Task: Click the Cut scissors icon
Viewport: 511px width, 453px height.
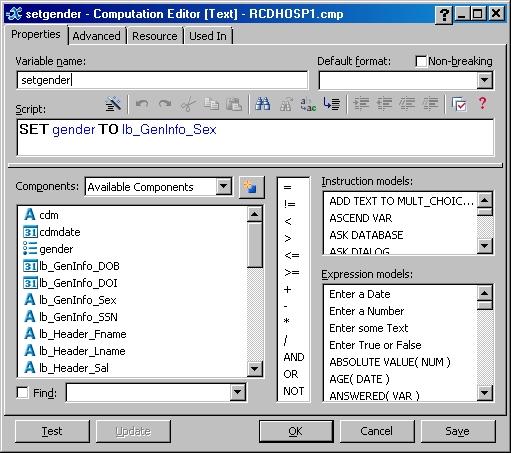Action: [x=188, y=104]
